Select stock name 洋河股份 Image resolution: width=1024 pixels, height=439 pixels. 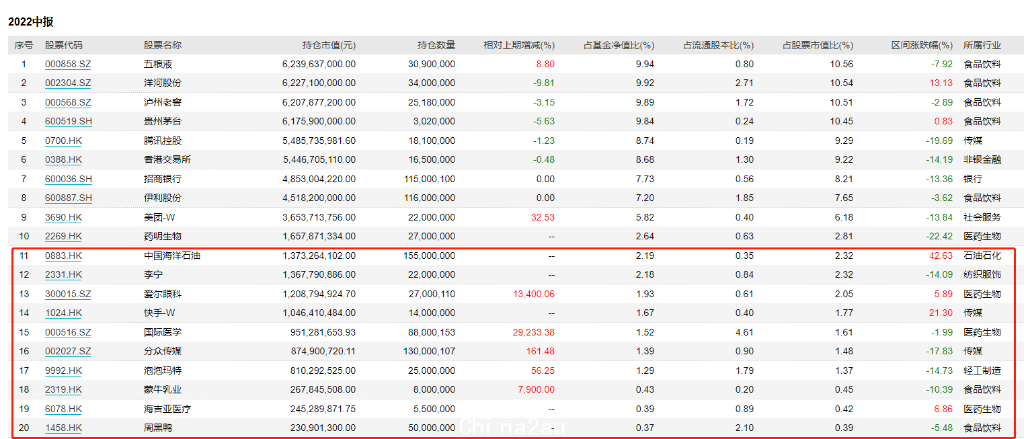pos(162,83)
